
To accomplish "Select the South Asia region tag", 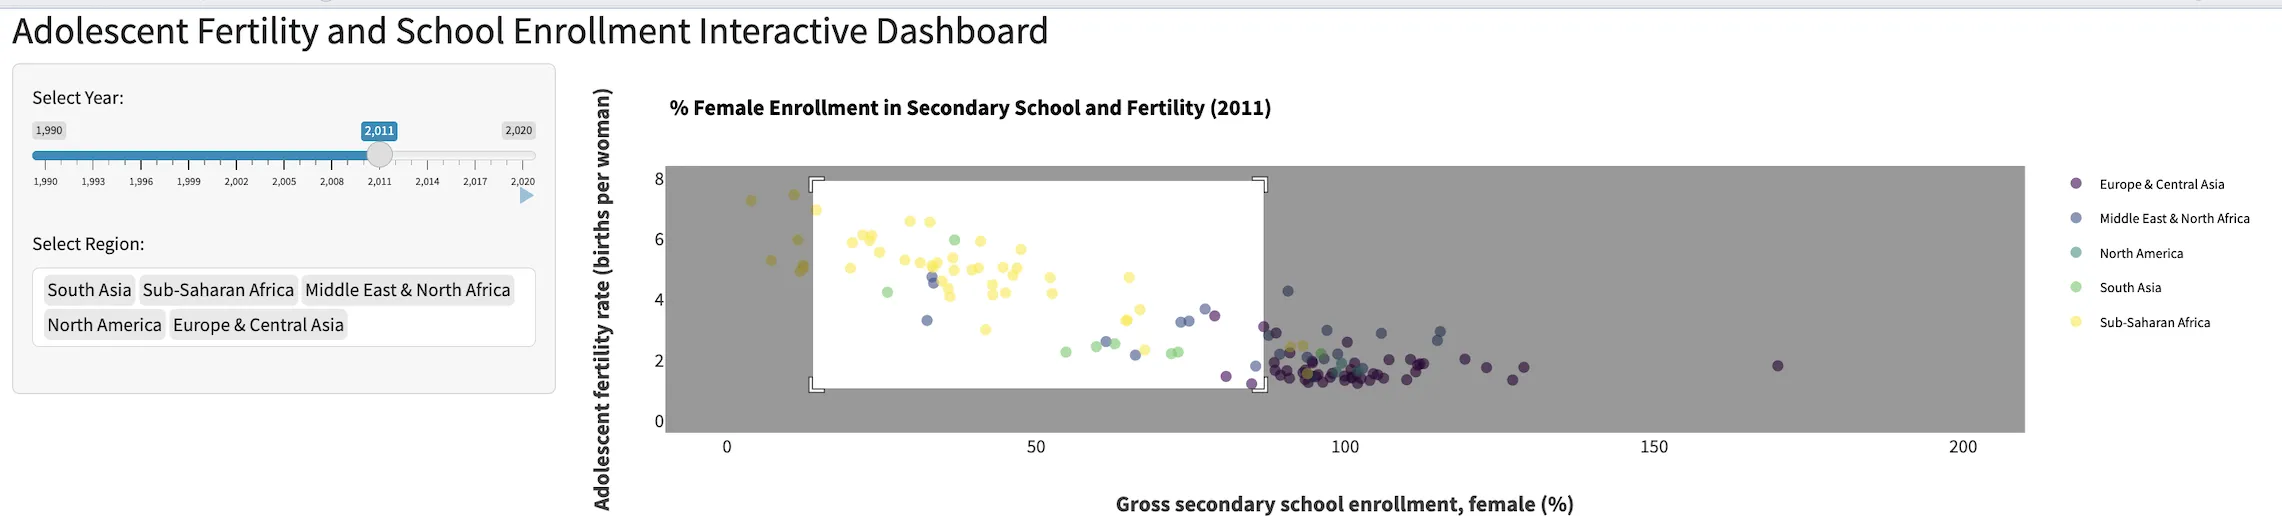I will pyautogui.click(x=89, y=290).
